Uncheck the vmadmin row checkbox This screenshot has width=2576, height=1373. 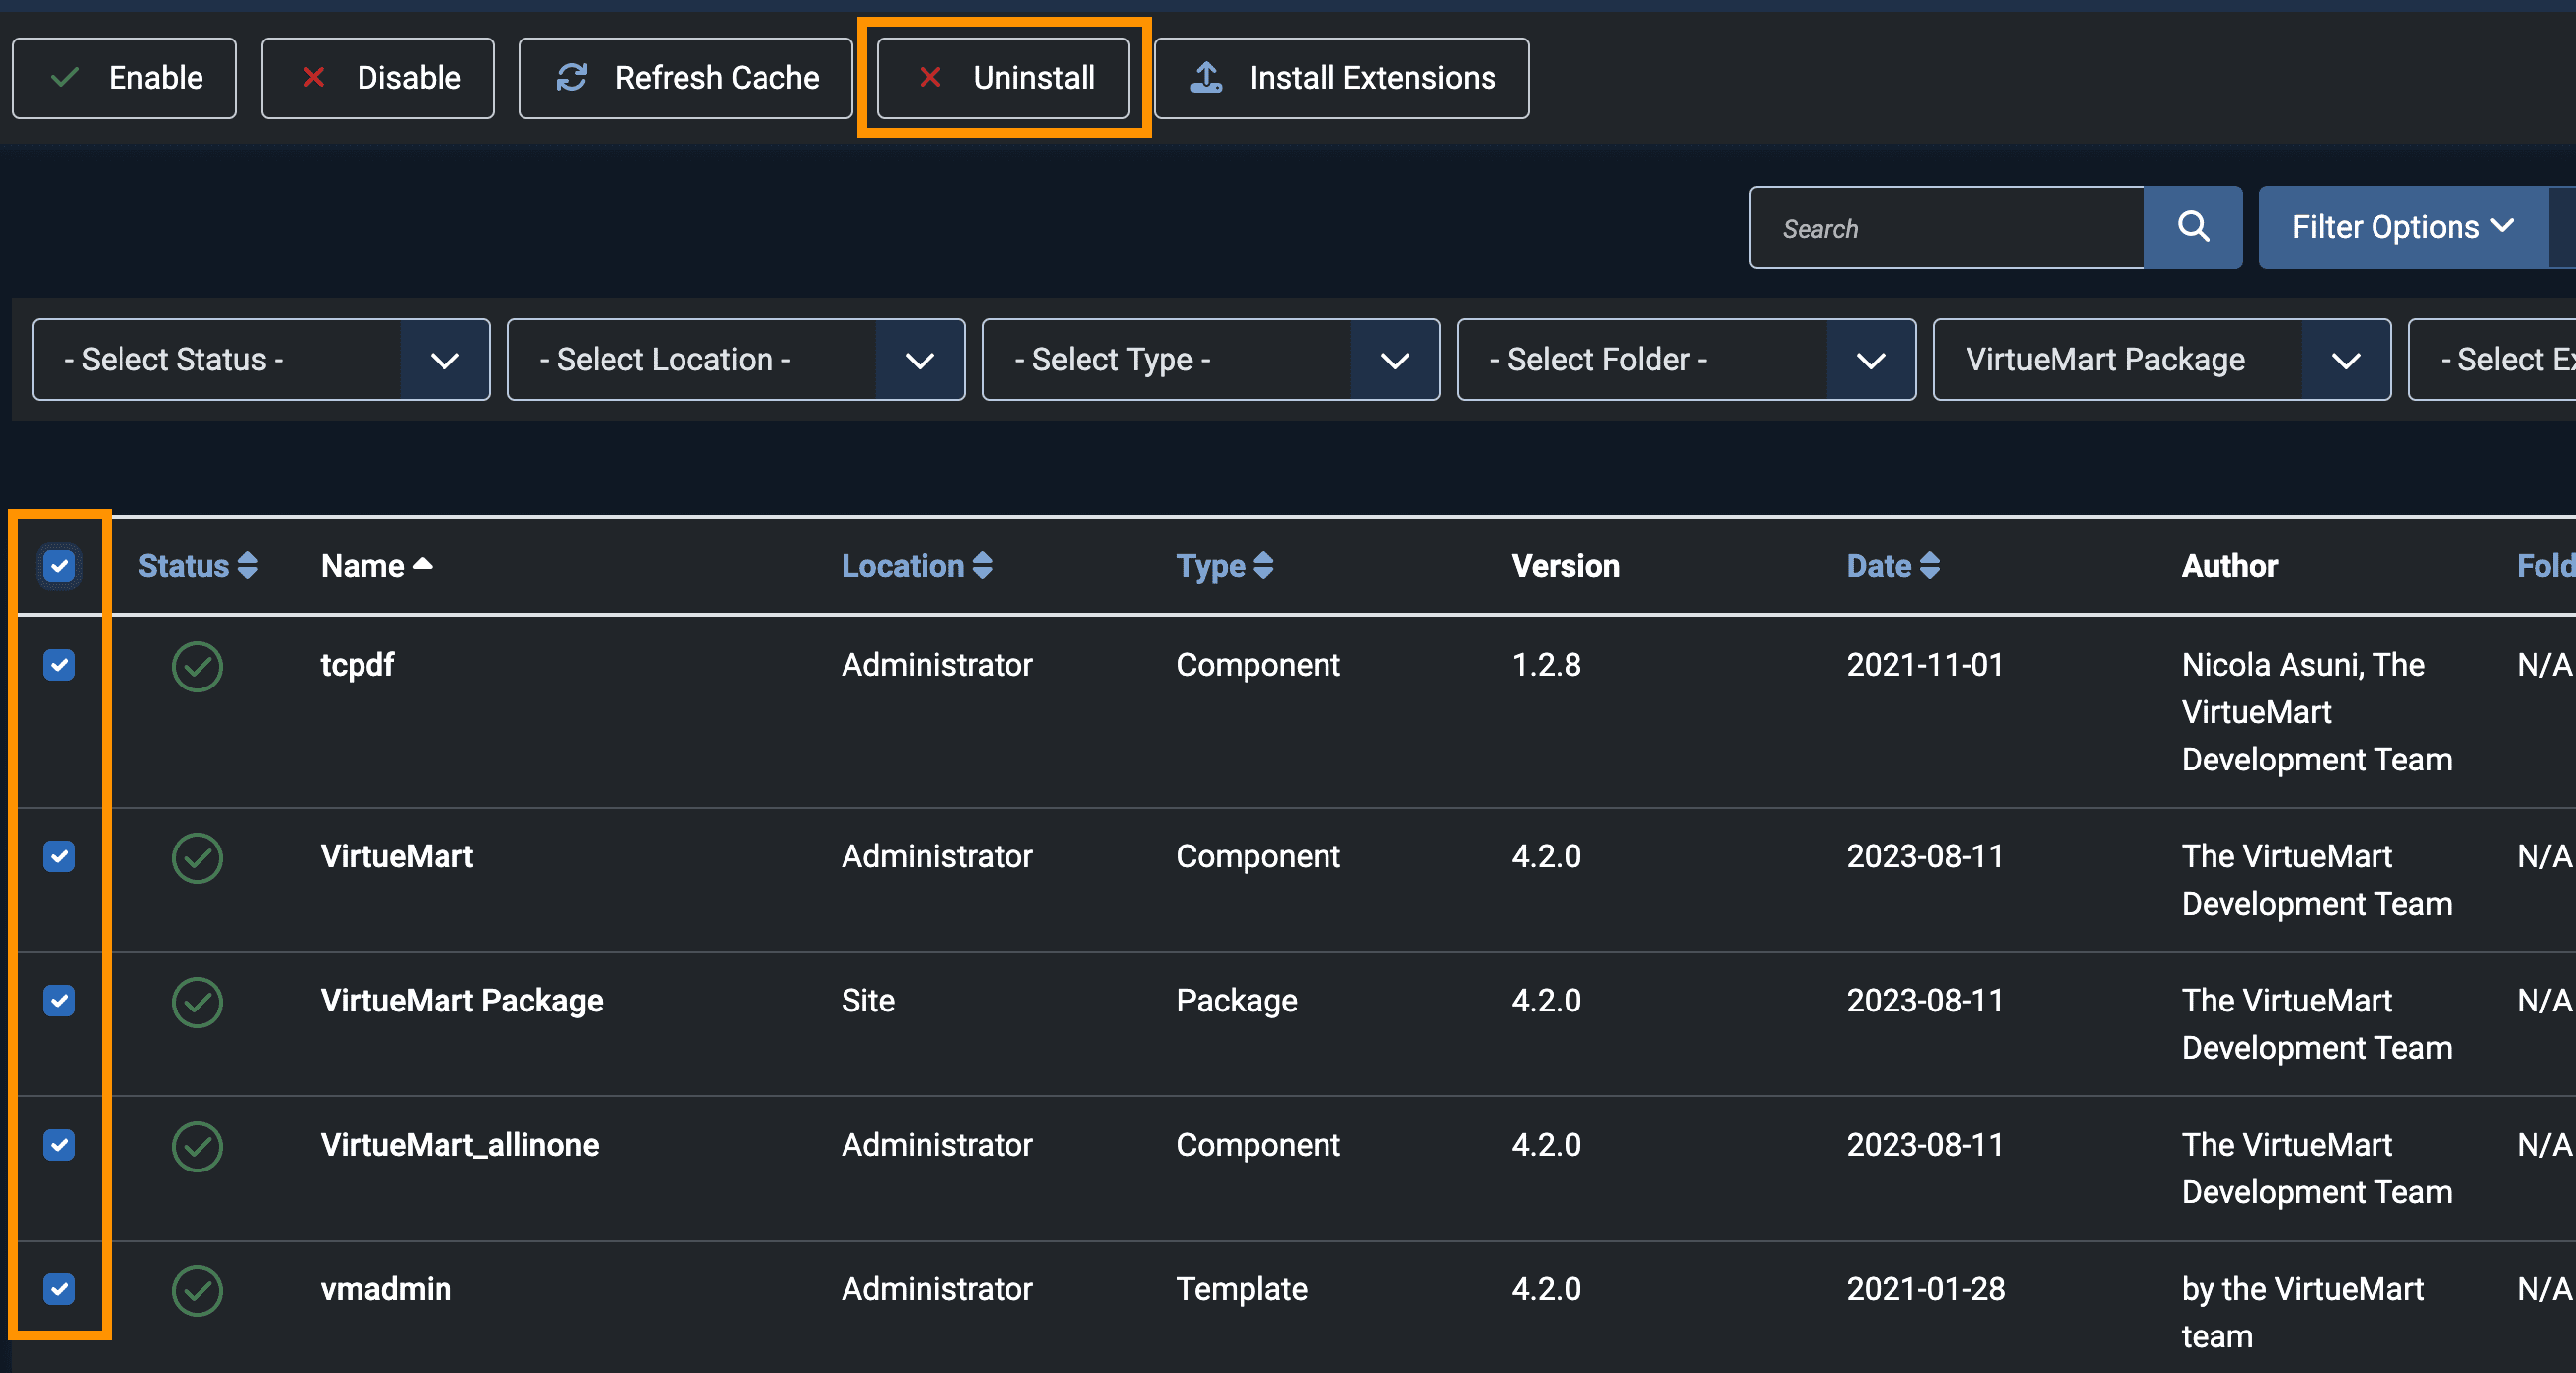coord(60,1289)
